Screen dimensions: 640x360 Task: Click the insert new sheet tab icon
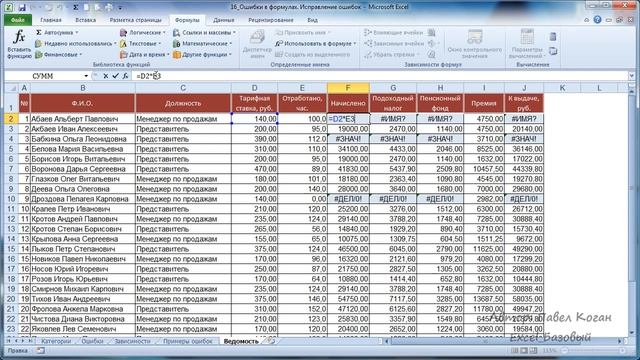271,341
